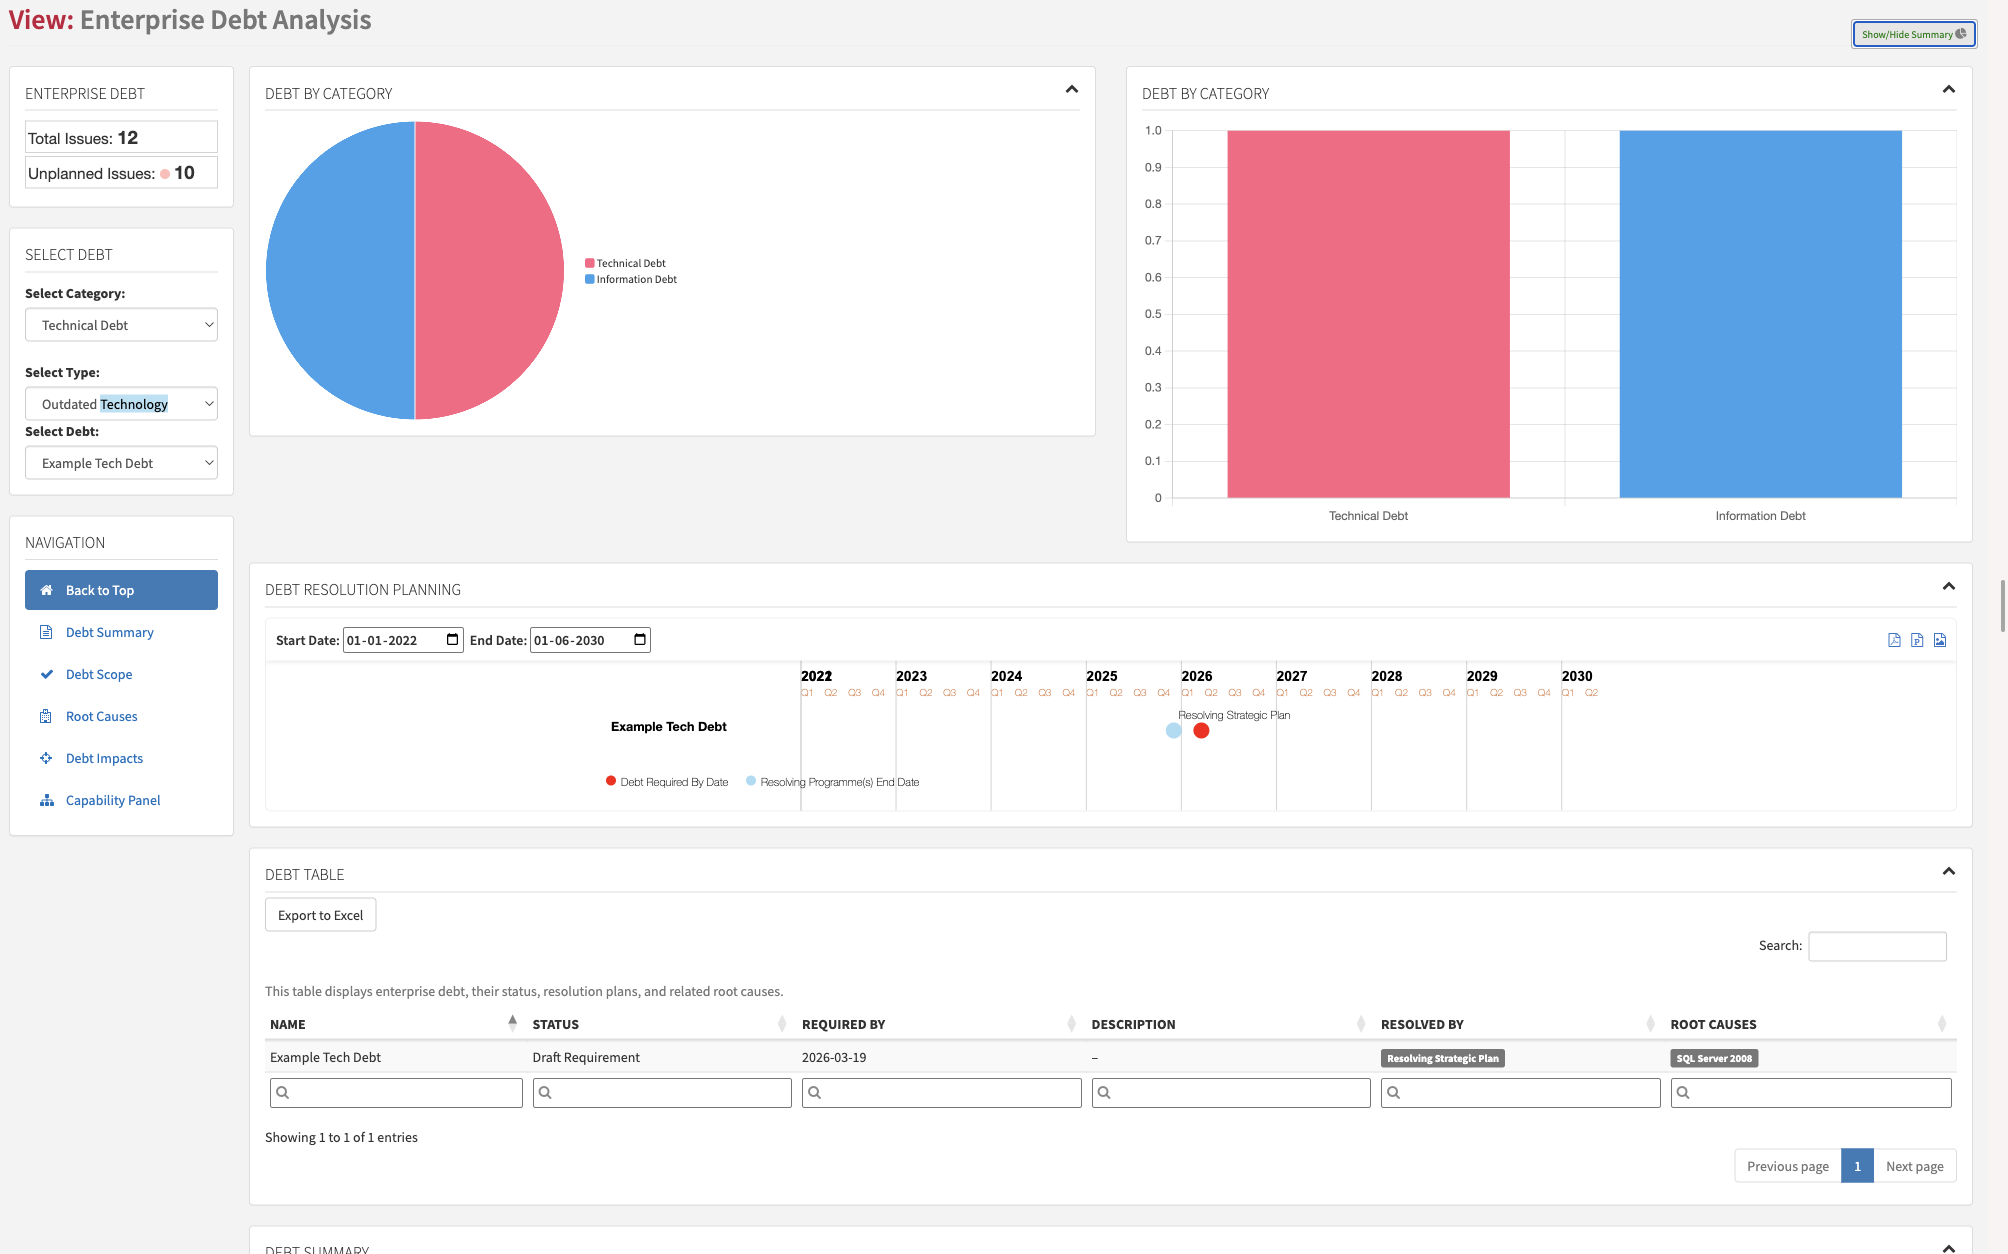
Task: Go to Root Causes navigation item
Action: coord(101,716)
